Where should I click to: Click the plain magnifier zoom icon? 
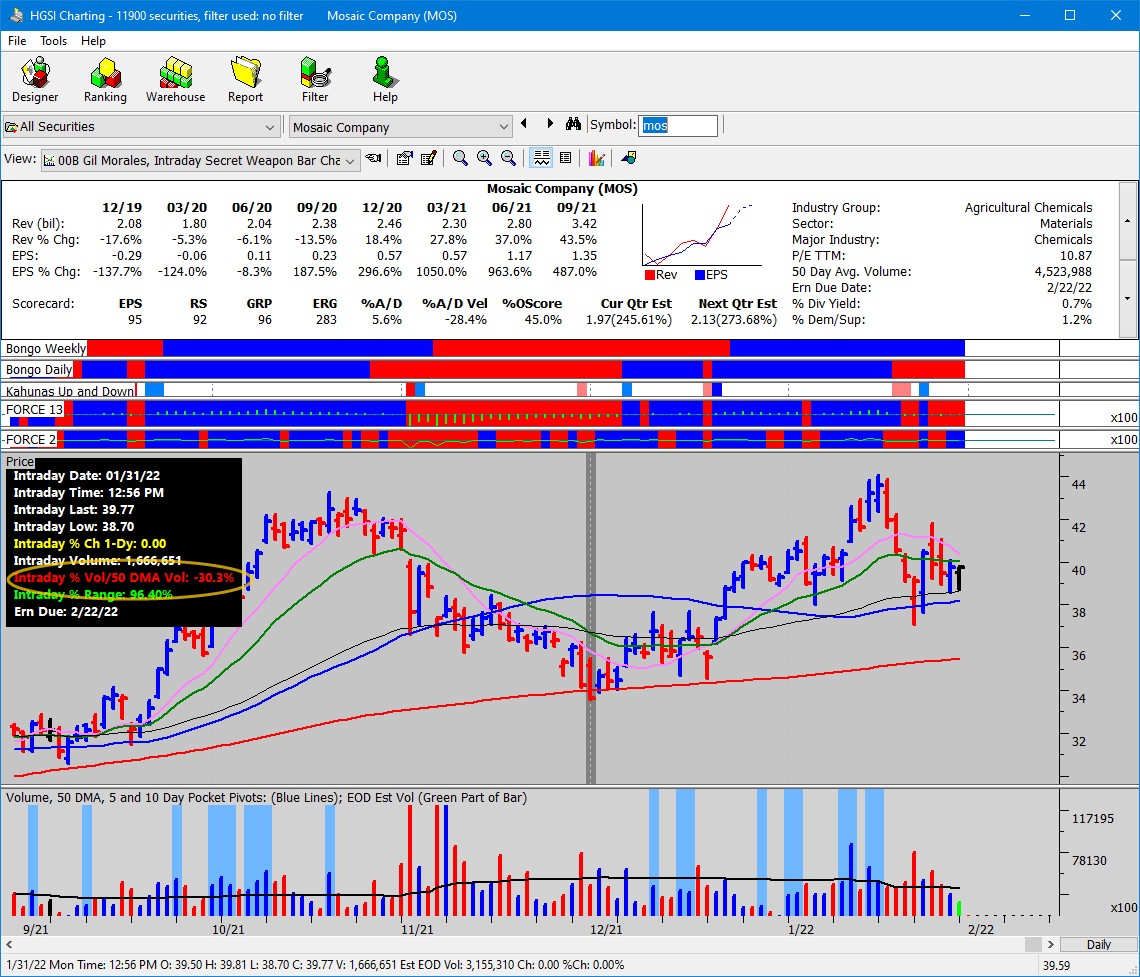pyautogui.click(x=459, y=158)
